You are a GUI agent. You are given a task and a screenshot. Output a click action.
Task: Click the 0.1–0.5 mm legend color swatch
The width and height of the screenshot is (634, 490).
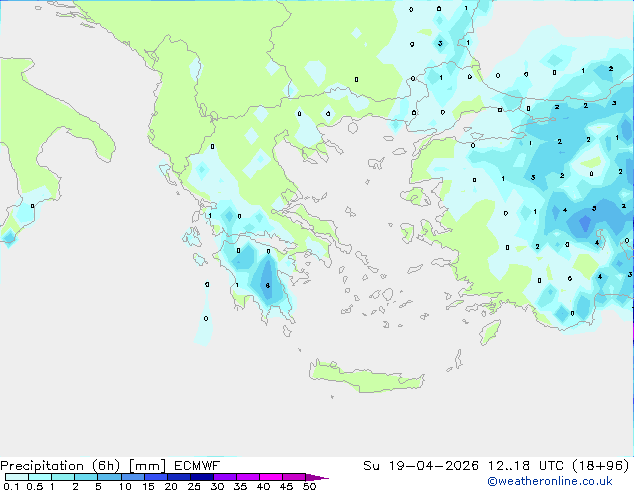(17, 477)
